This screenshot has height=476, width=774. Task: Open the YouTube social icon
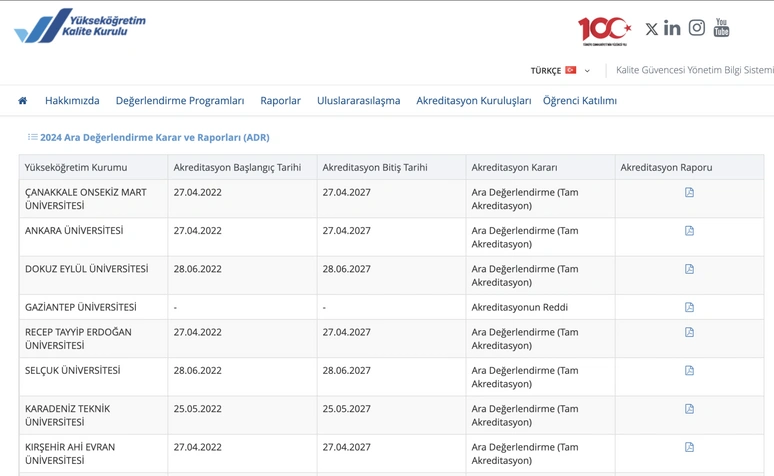[721, 28]
